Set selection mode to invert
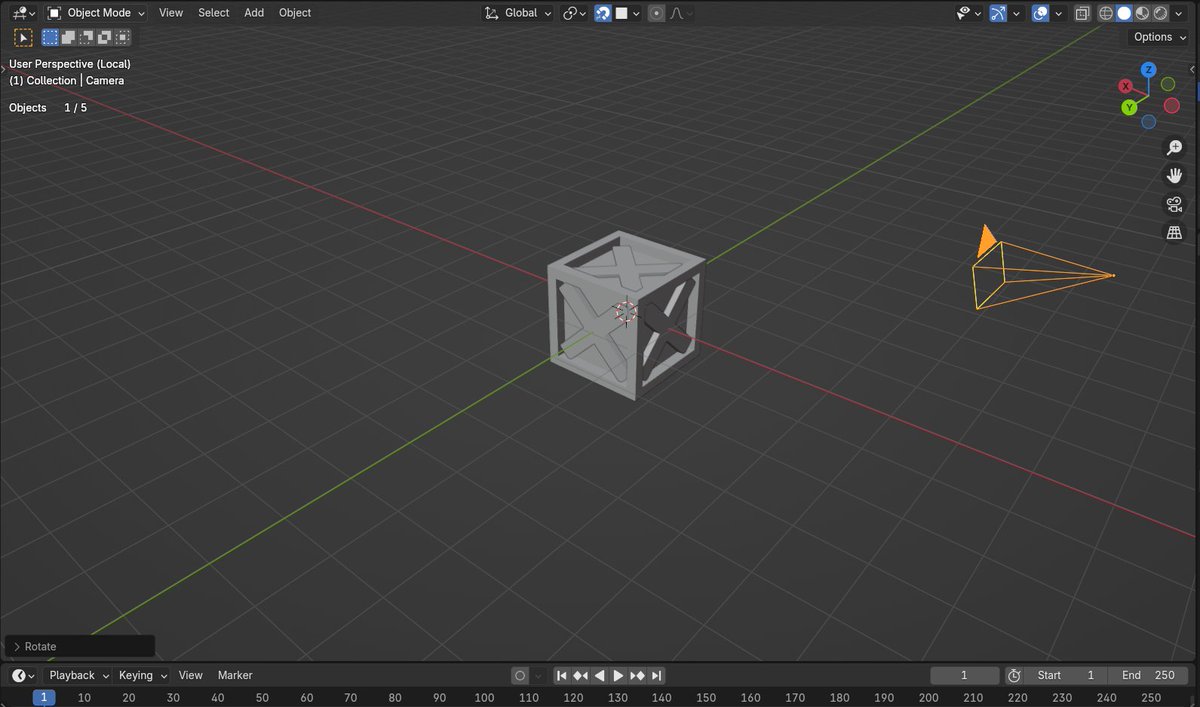1200x707 pixels. click(x=104, y=38)
